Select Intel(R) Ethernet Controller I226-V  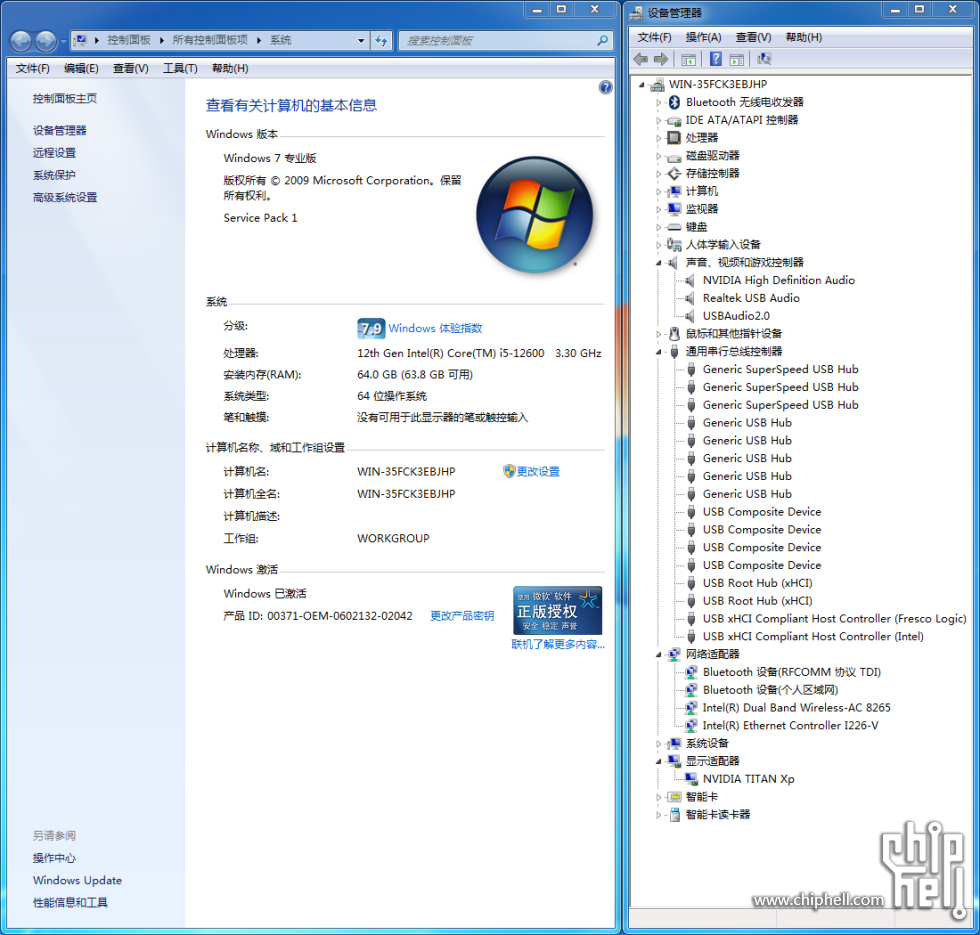click(x=790, y=726)
